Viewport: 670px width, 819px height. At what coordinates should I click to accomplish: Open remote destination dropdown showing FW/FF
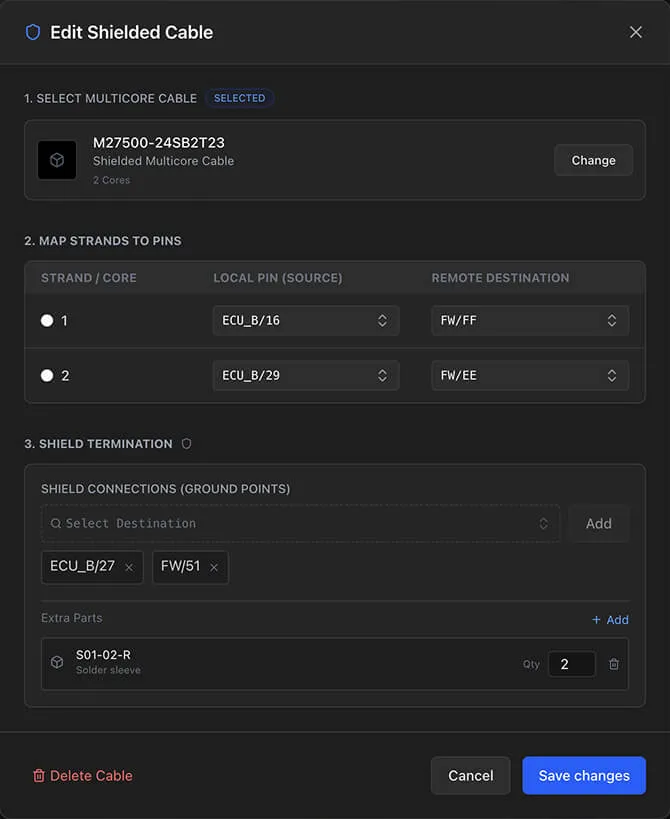pos(530,321)
